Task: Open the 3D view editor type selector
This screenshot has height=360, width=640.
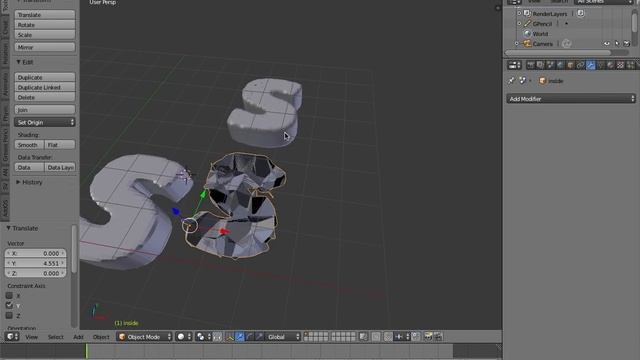Action: coord(12,336)
